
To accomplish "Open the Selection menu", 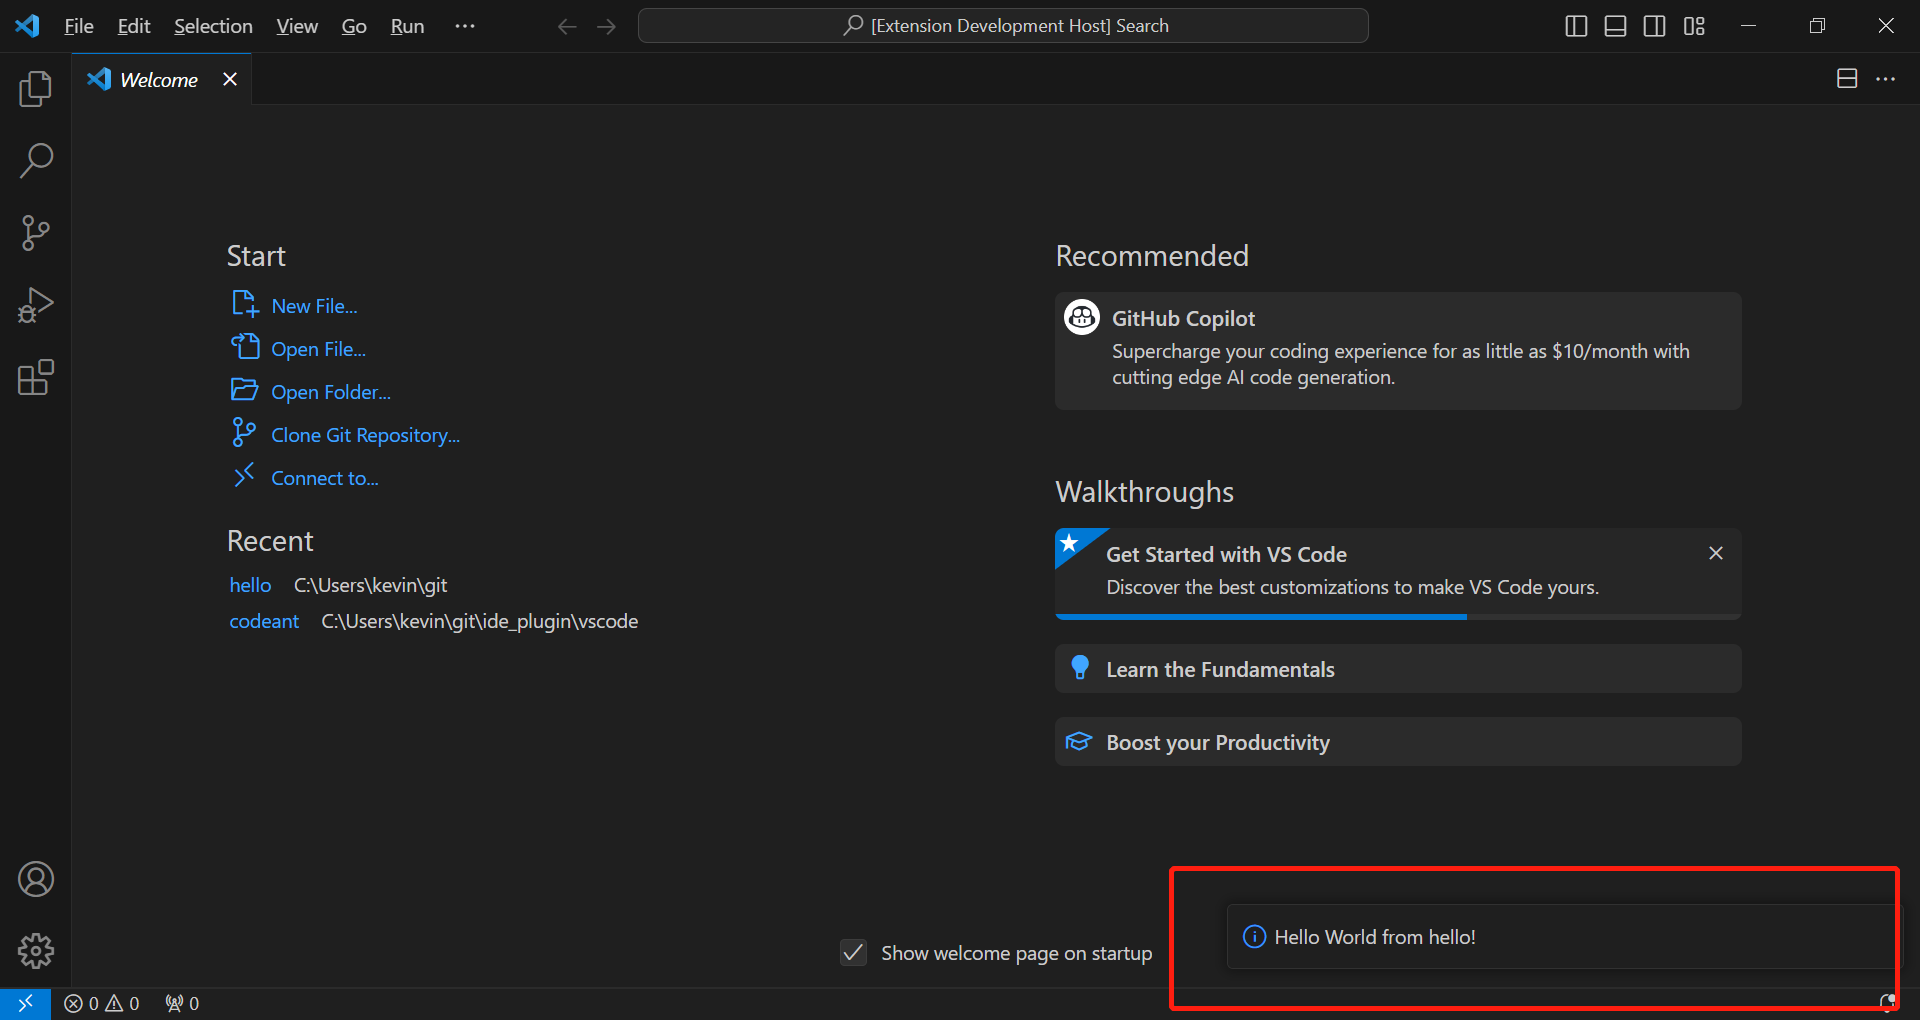I will click(213, 26).
